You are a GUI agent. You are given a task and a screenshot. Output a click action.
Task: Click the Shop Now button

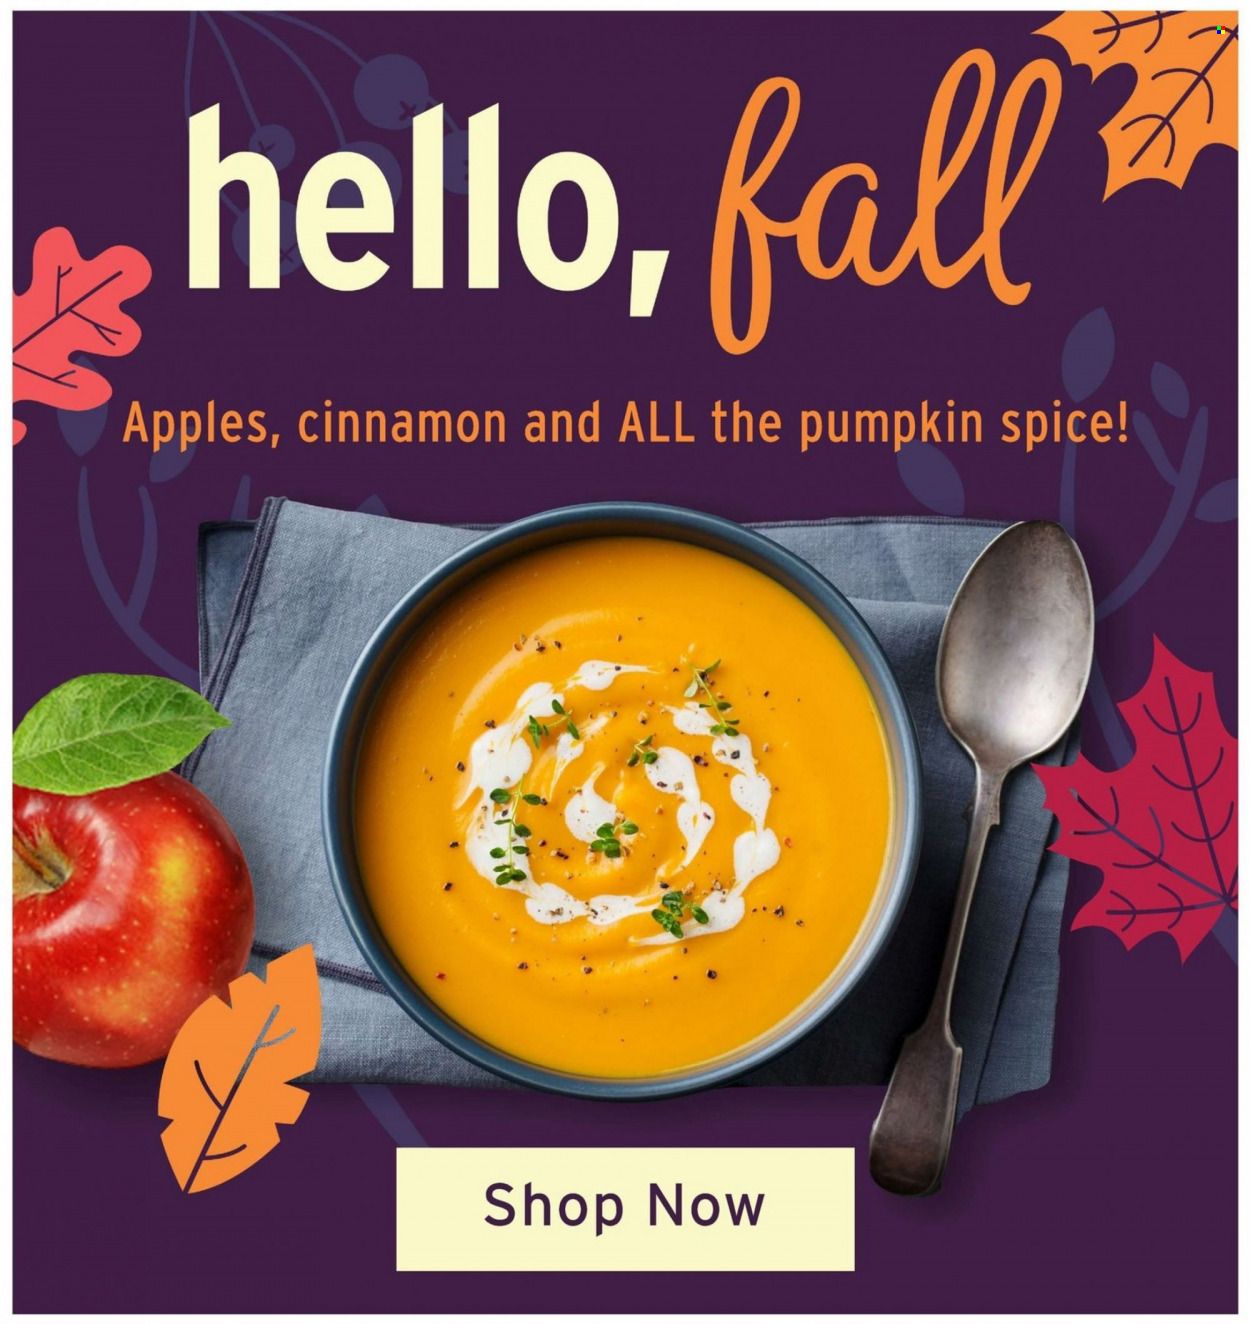pos(625,1208)
